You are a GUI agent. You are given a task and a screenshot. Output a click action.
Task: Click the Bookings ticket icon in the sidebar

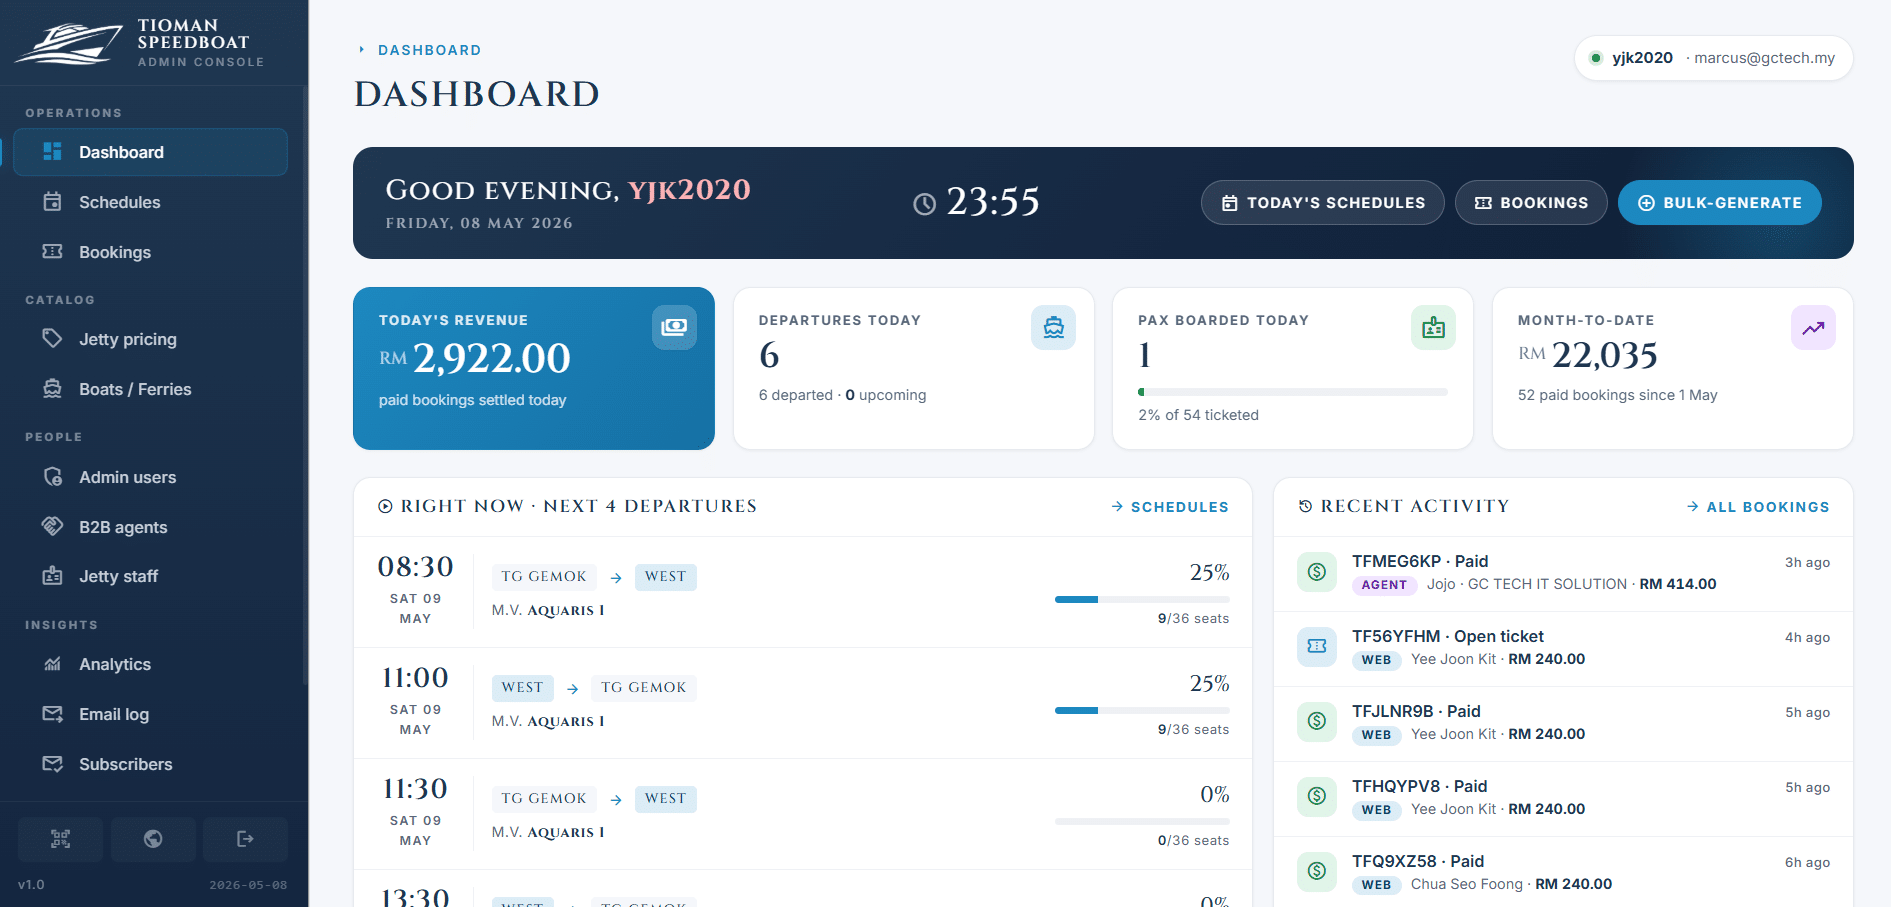tap(53, 251)
